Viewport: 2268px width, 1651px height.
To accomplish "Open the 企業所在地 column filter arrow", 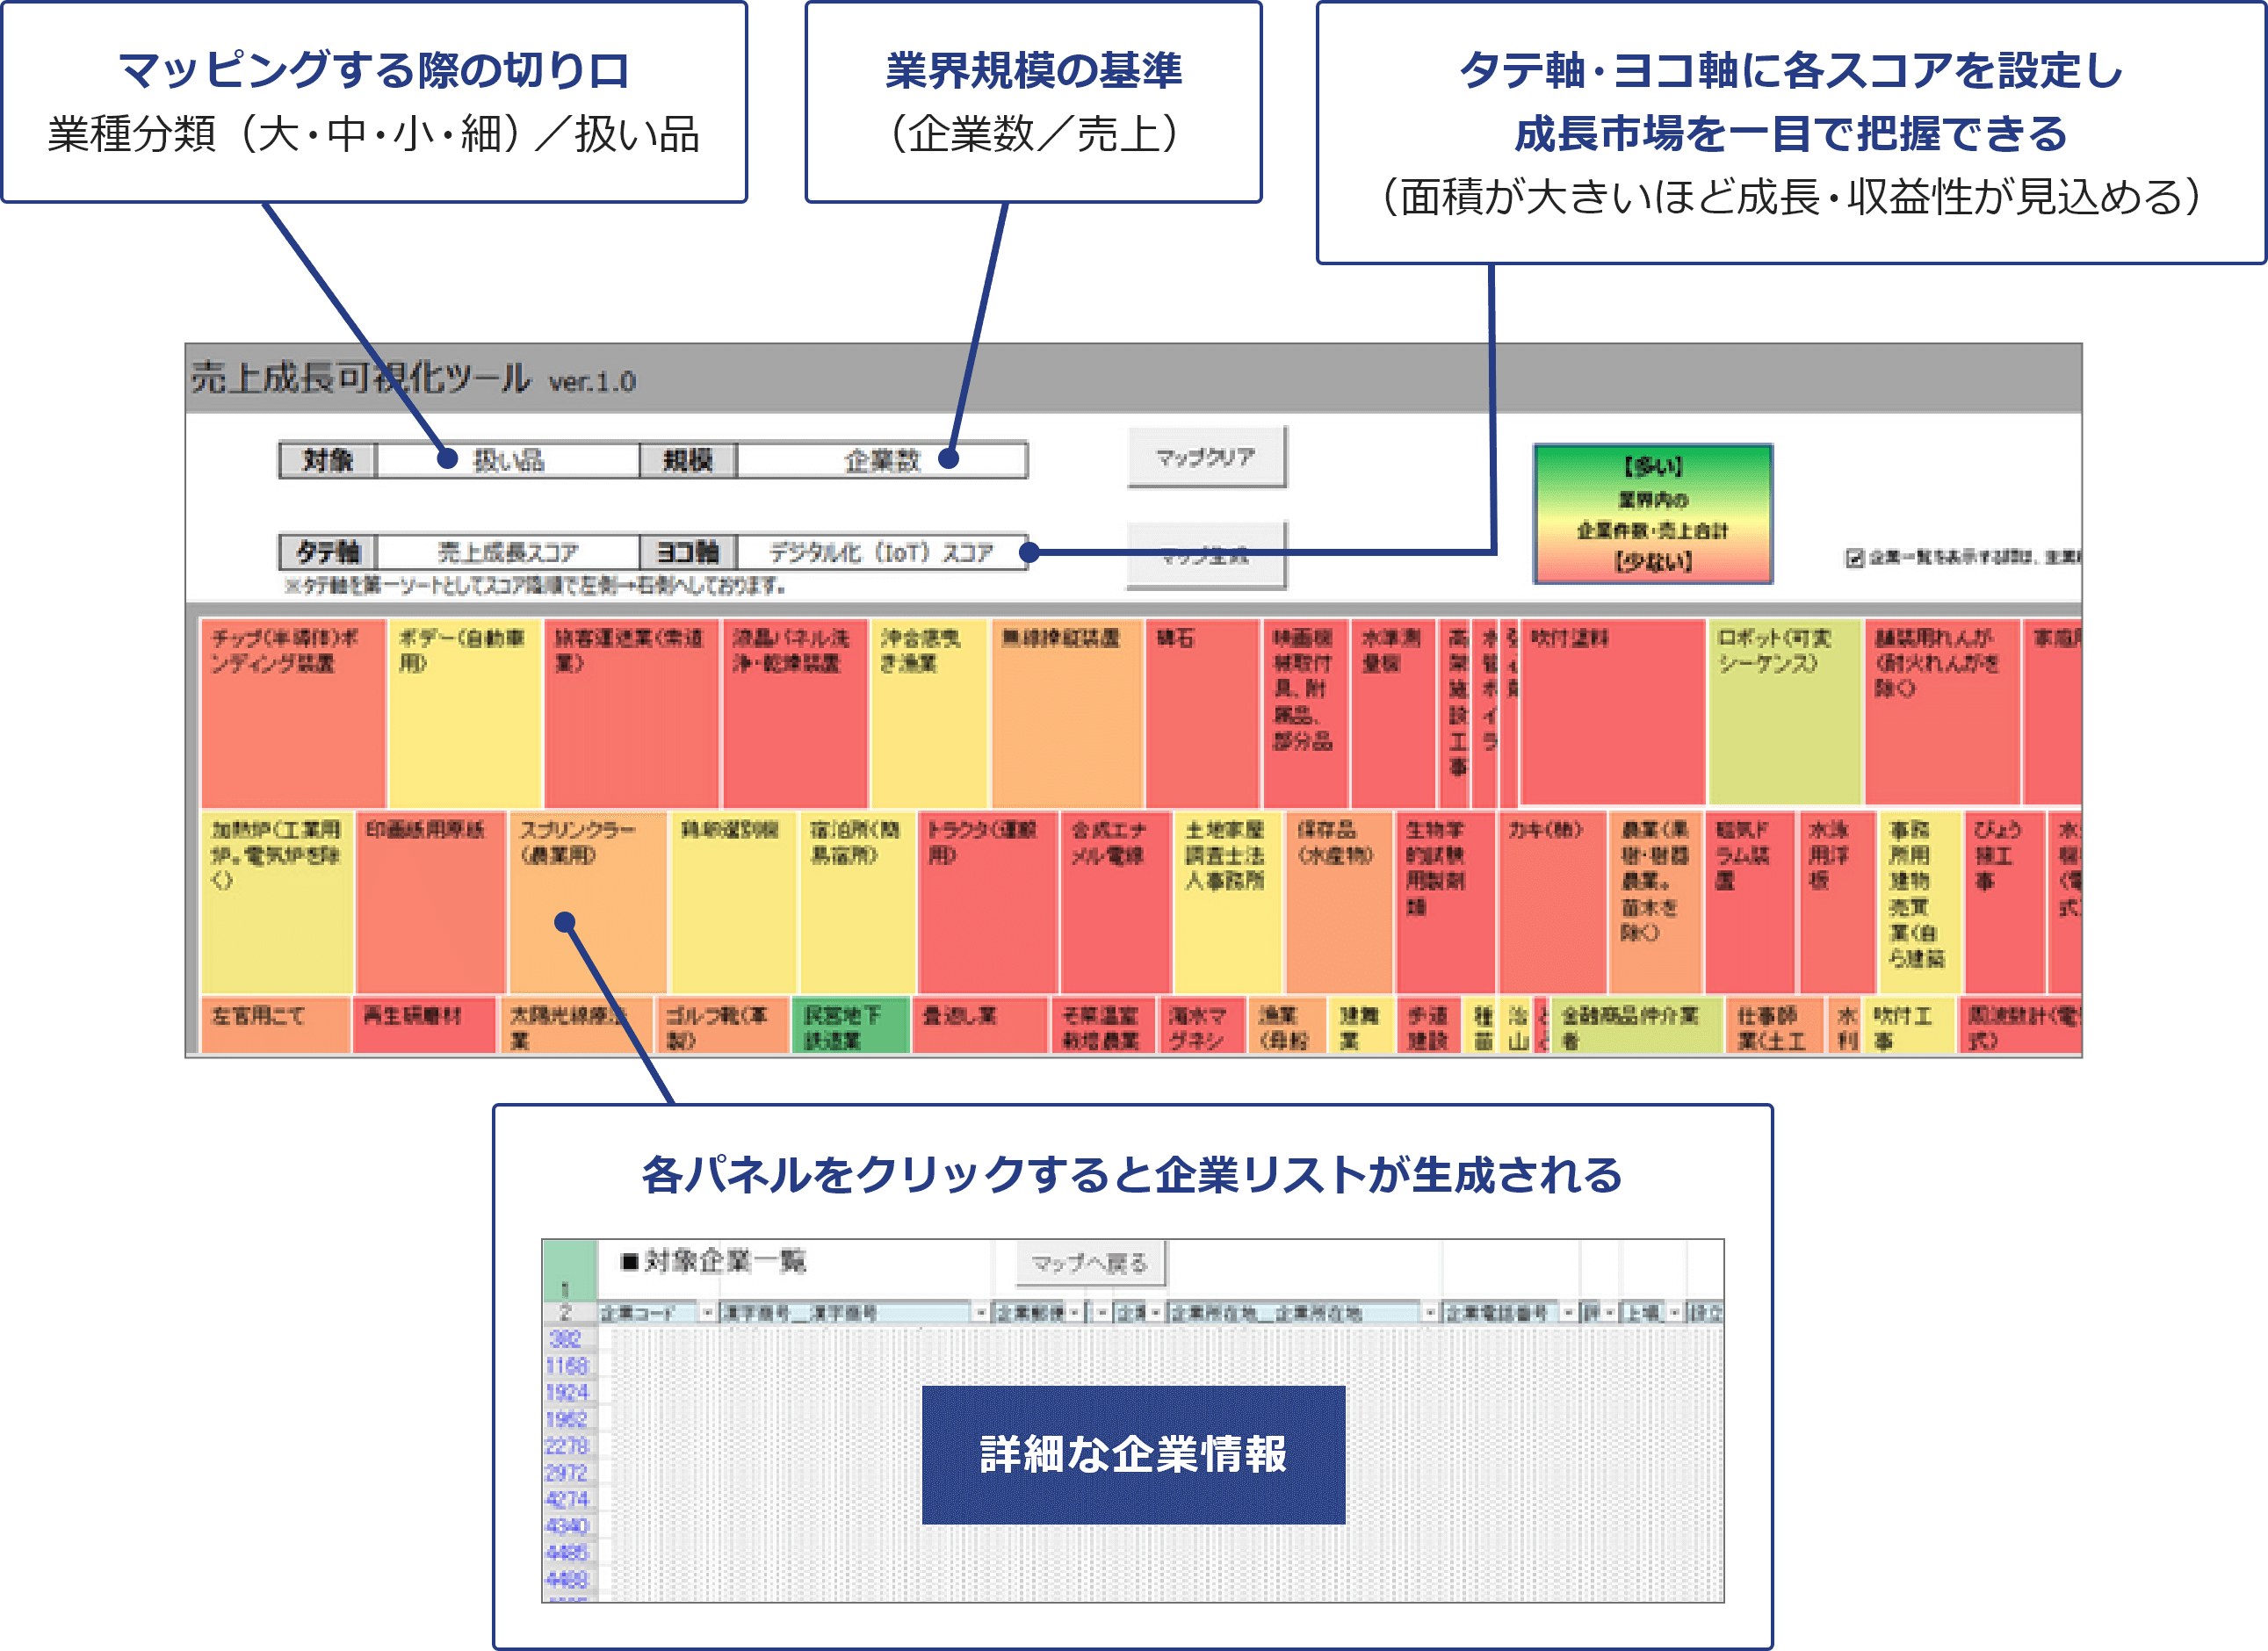I will tap(1430, 1313).
